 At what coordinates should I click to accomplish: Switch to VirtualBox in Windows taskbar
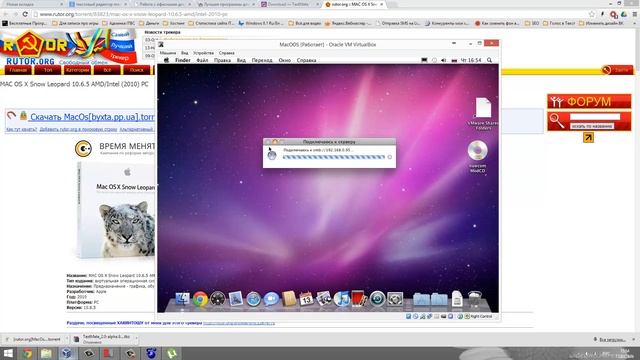pos(67,353)
